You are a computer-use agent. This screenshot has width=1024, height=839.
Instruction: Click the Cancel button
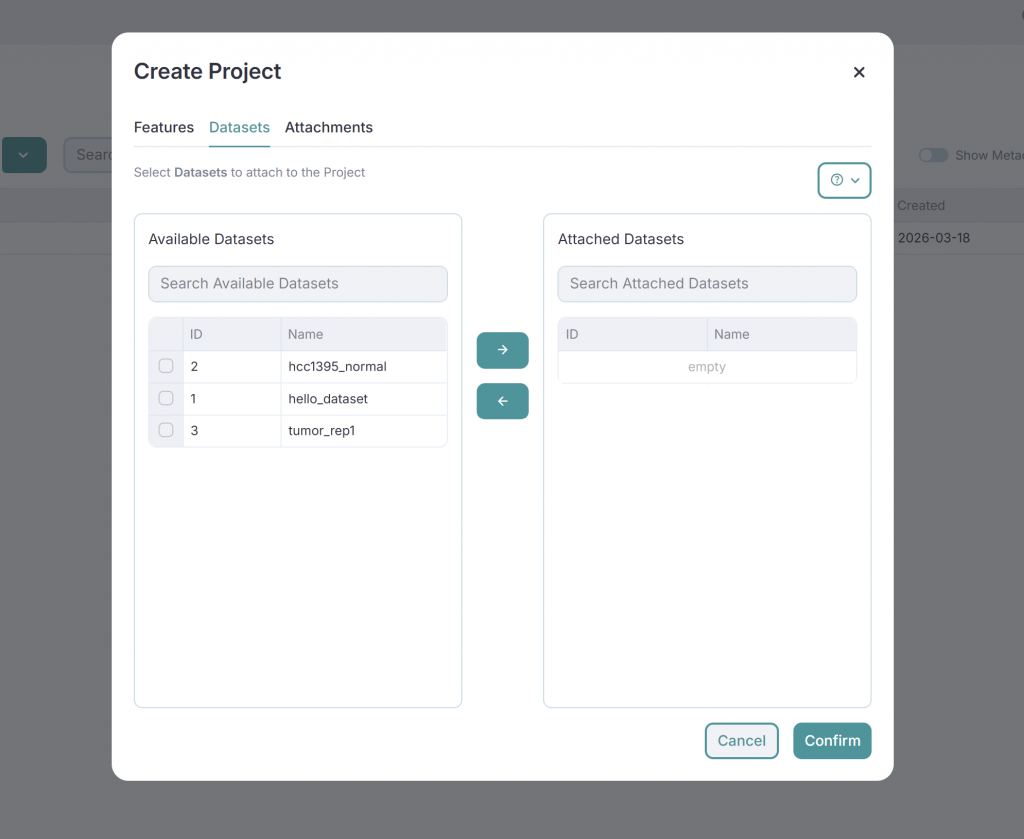pyautogui.click(x=741, y=741)
